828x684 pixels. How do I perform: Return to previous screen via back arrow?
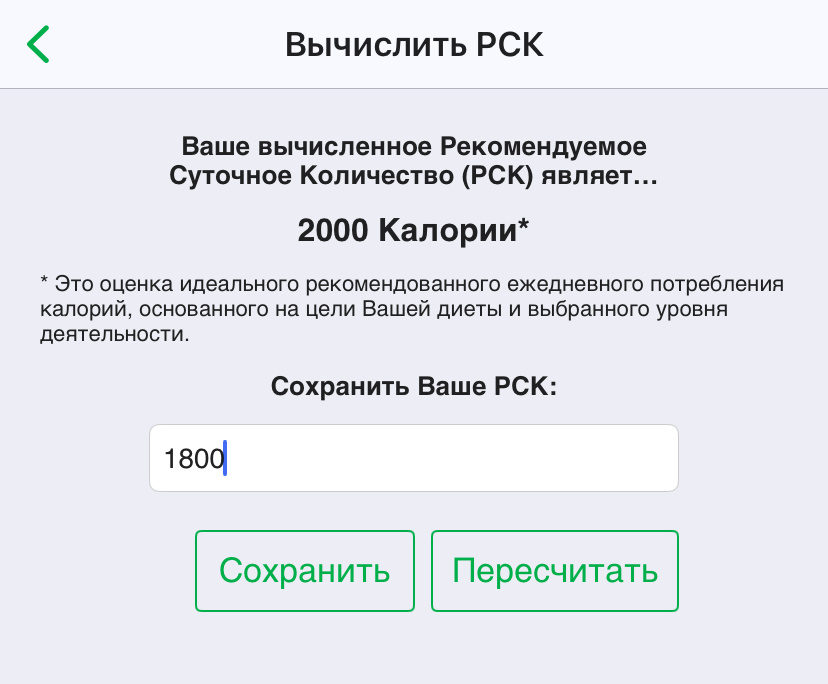click(38, 44)
